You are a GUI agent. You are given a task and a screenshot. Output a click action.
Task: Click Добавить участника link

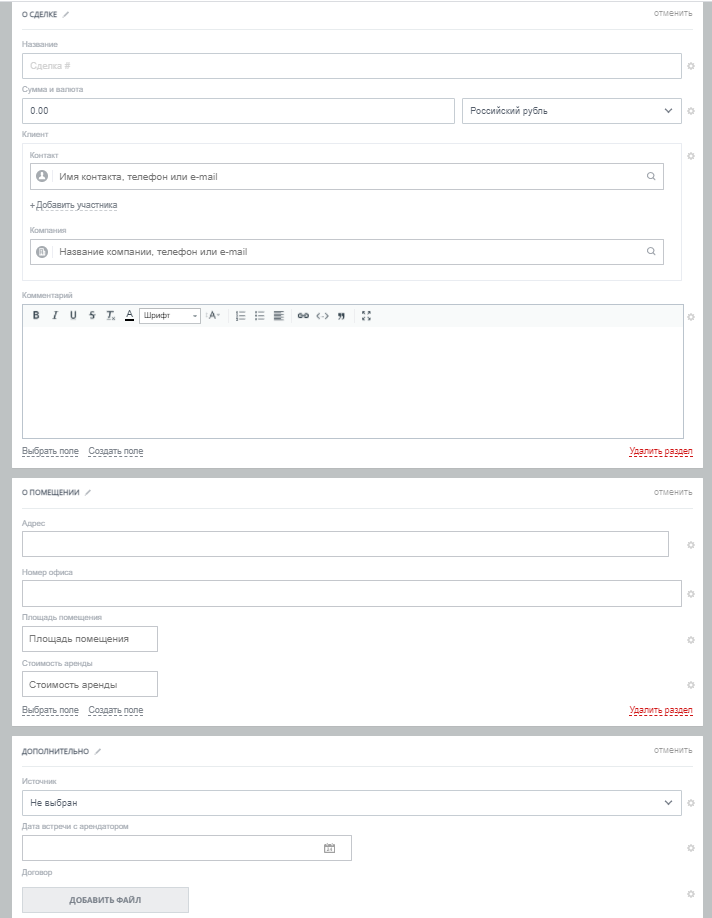76,206
